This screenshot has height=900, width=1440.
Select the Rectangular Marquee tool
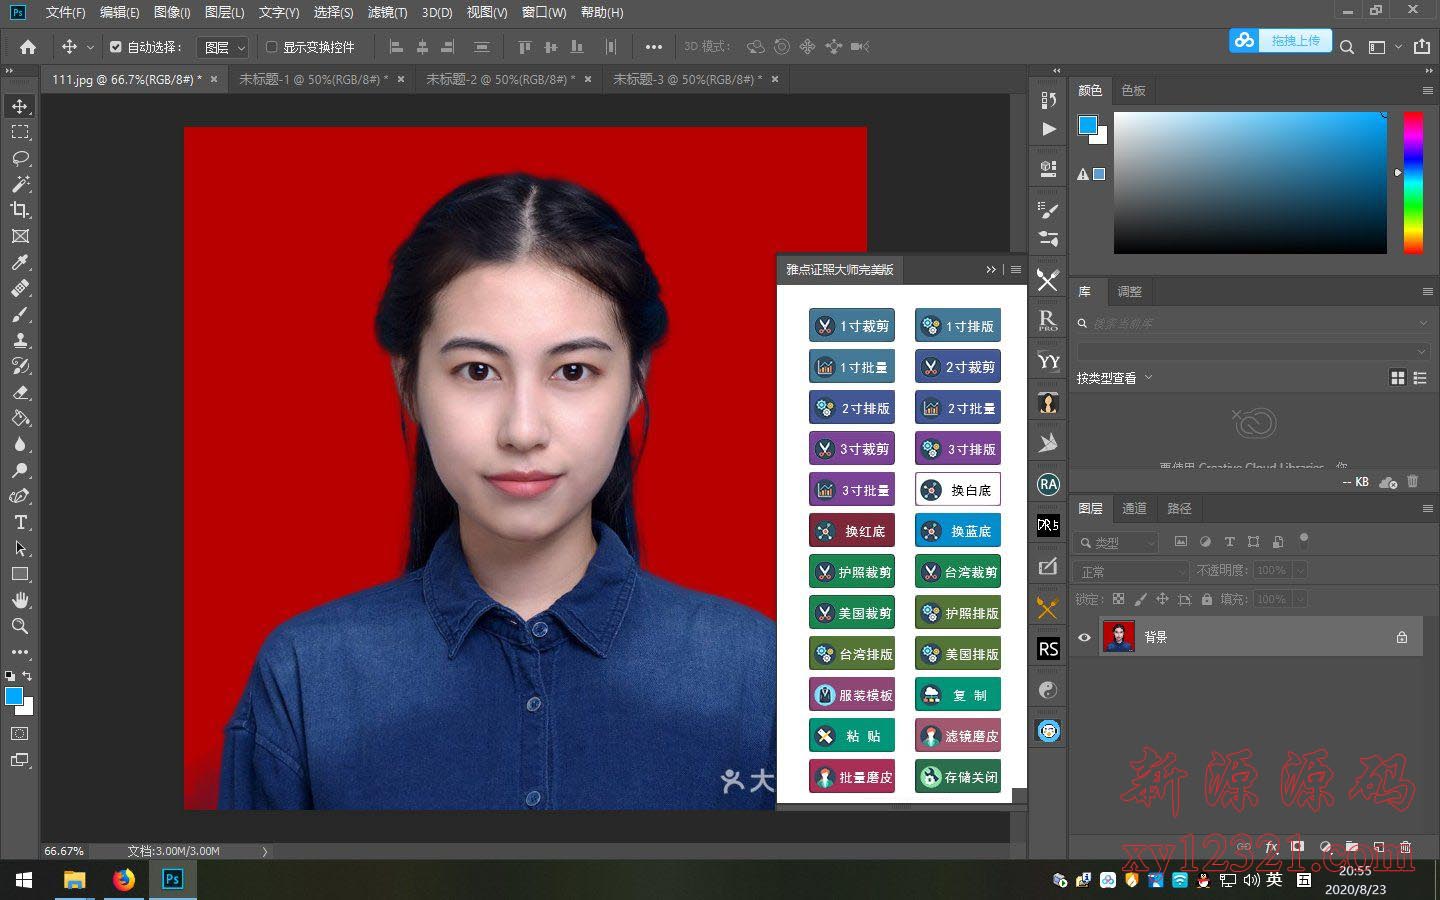click(x=20, y=132)
